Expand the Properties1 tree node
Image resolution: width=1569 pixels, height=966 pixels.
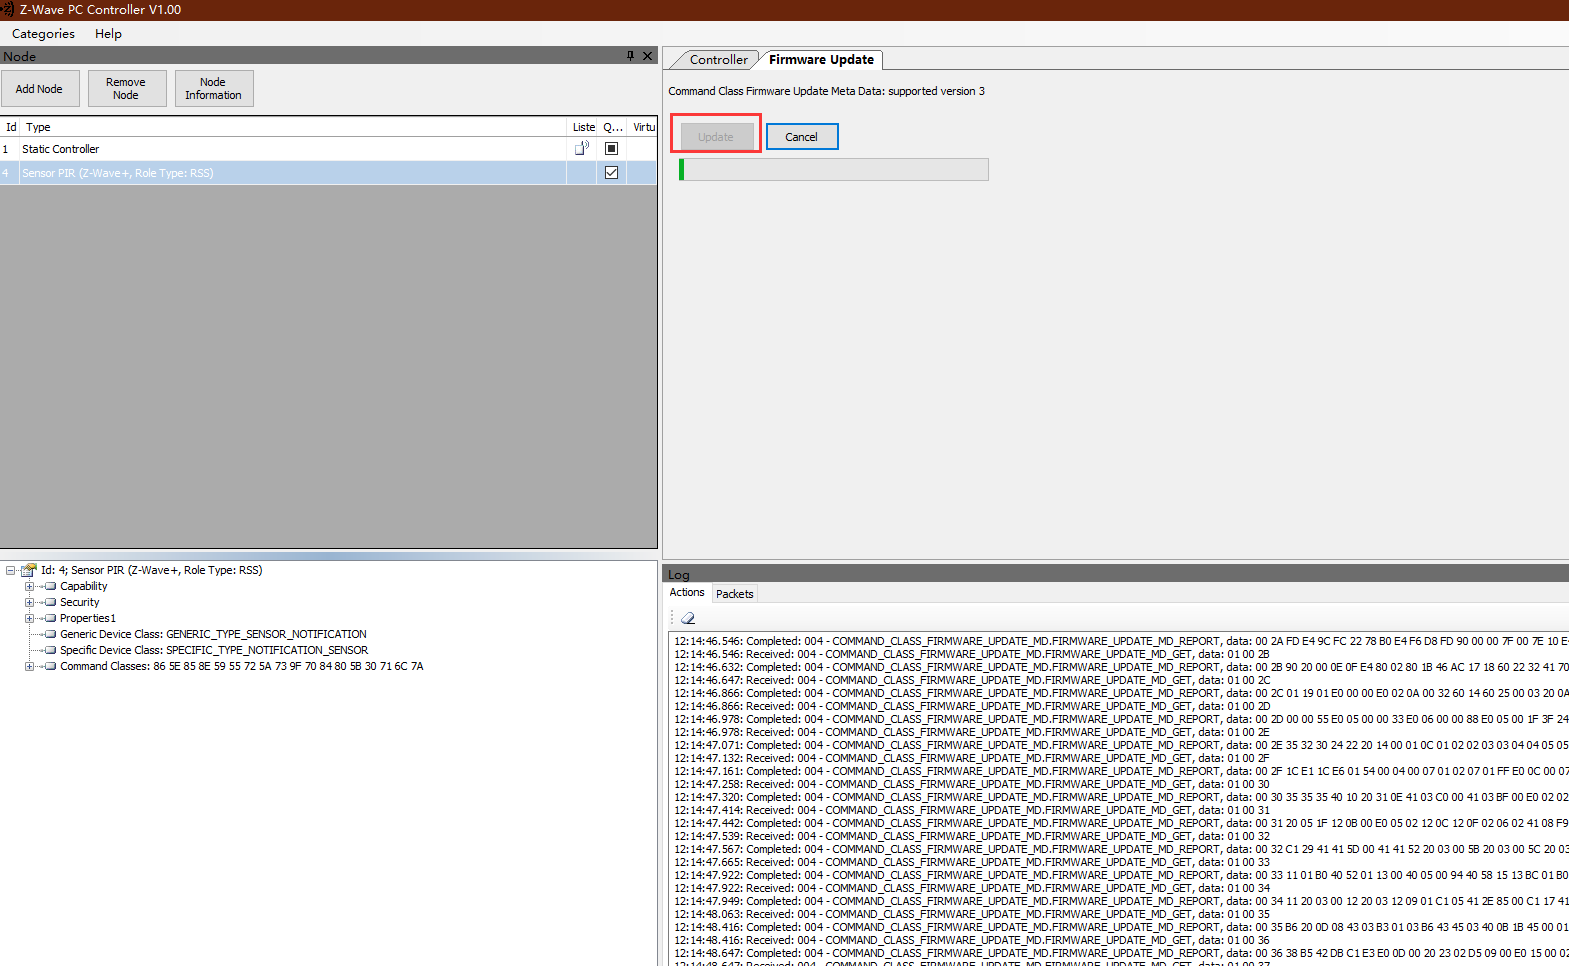(29, 618)
